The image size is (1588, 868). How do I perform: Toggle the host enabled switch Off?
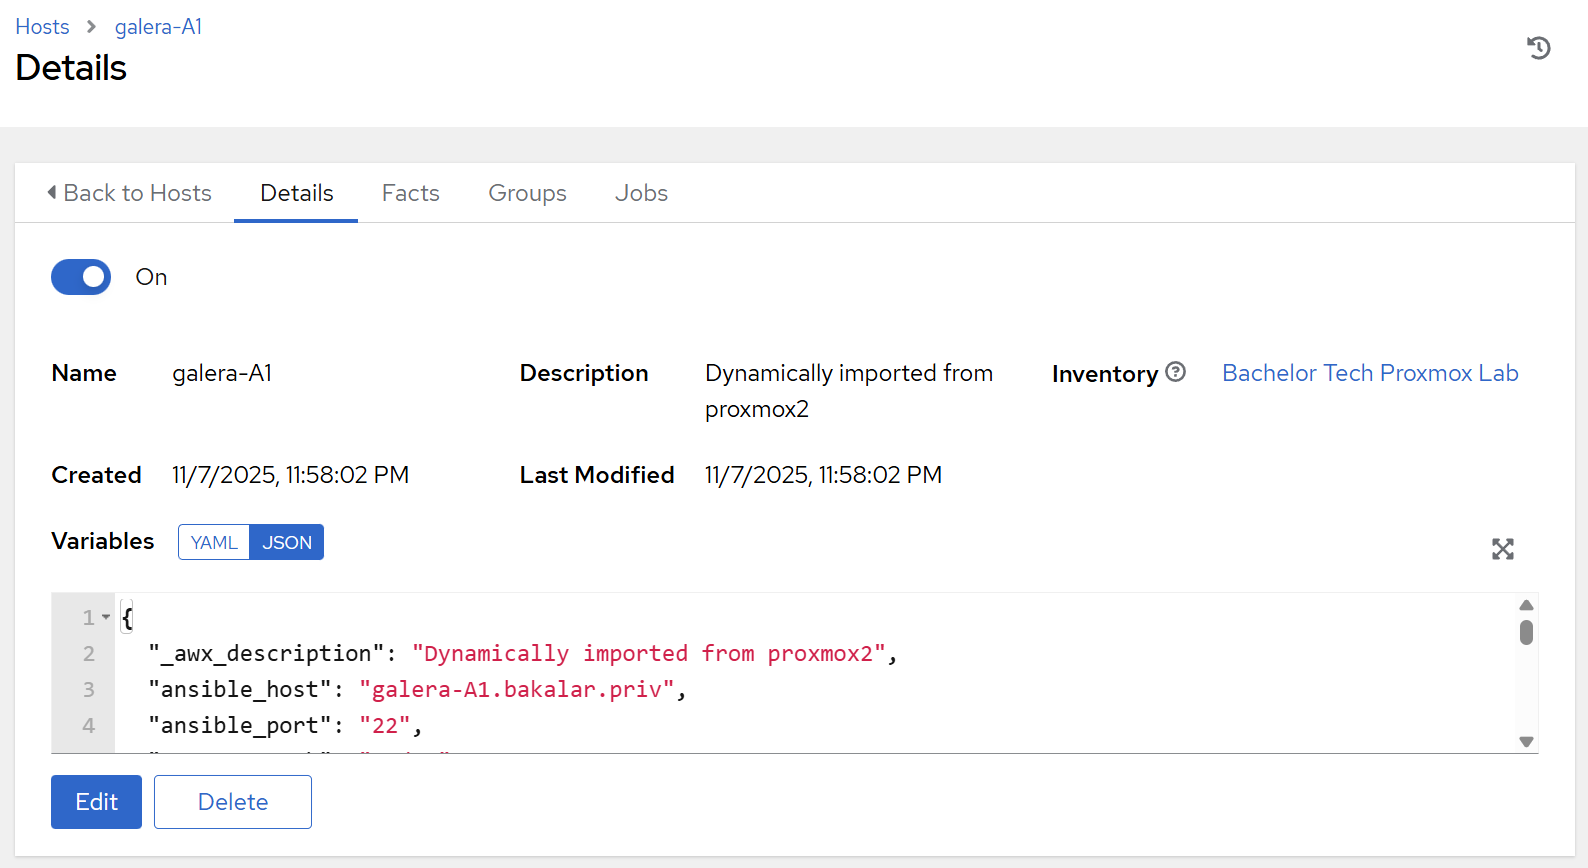click(x=81, y=277)
